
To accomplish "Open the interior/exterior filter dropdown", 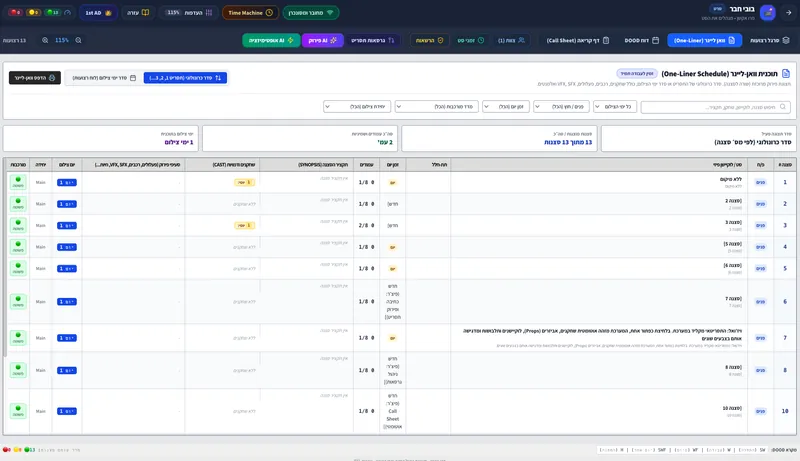I will point(561,107).
